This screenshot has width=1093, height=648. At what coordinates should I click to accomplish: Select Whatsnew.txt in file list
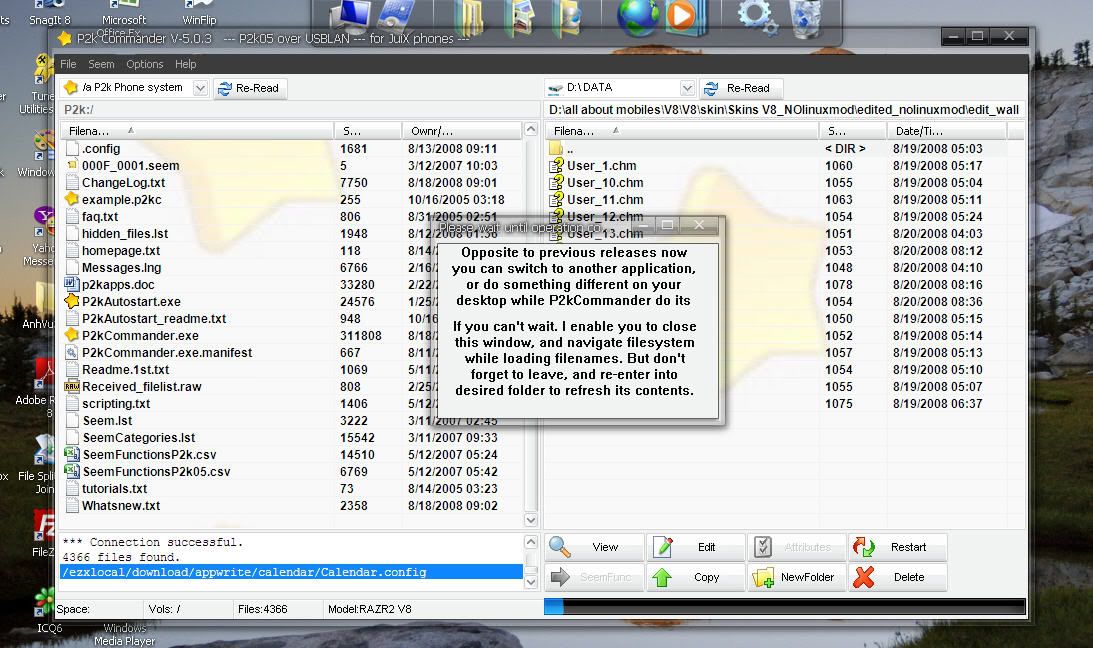coord(121,505)
